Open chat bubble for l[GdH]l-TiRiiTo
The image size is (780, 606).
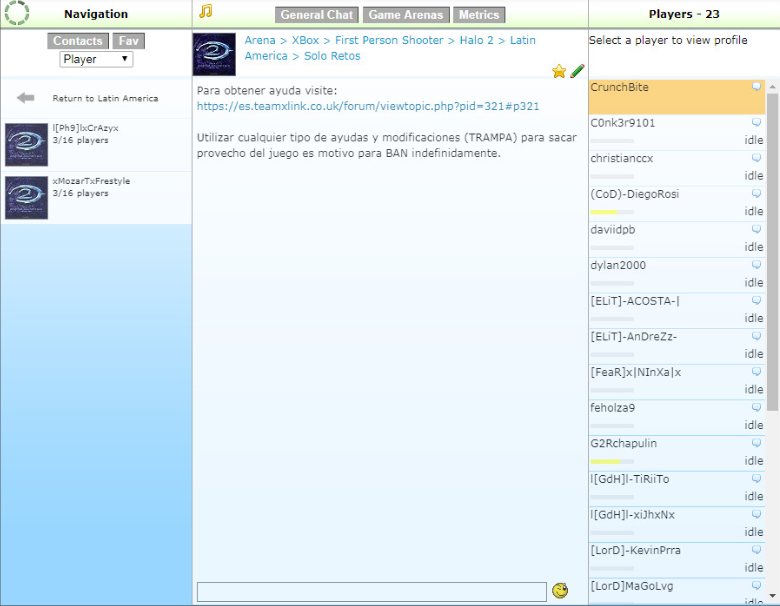point(756,479)
